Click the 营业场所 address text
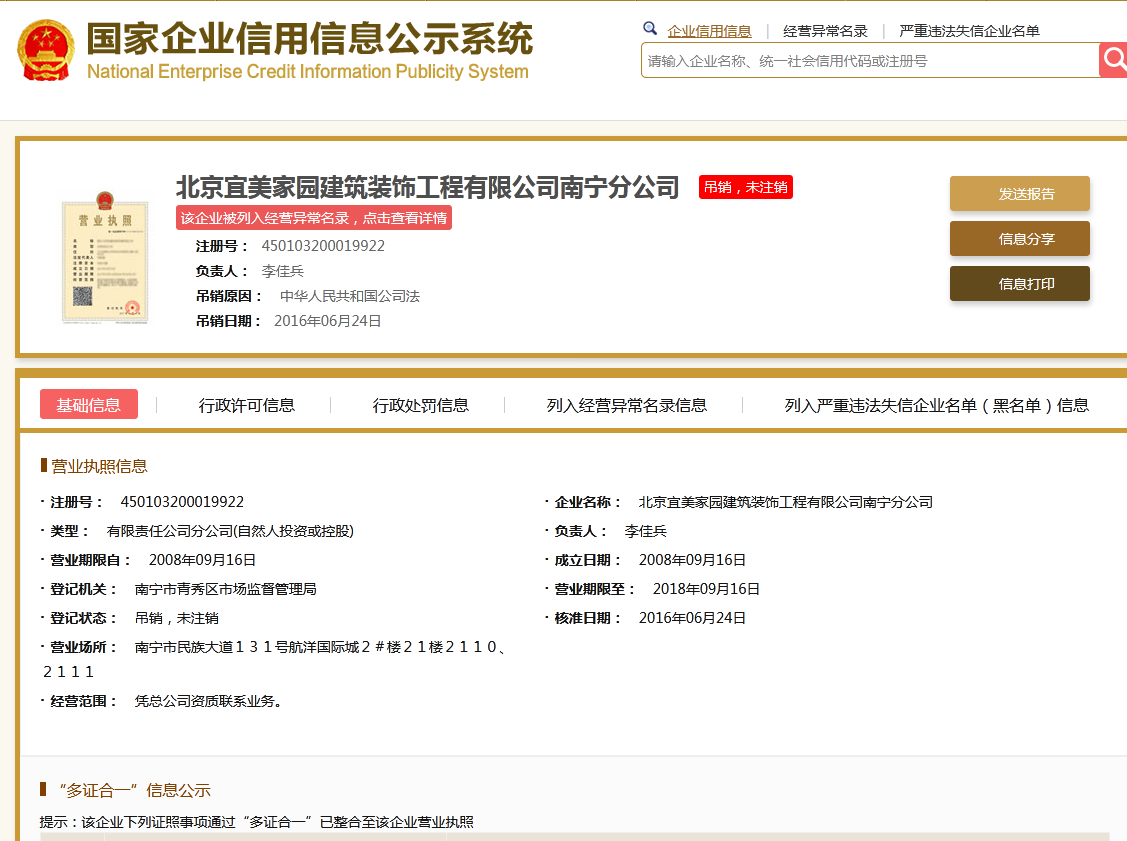The image size is (1127, 841). pyautogui.click(x=277, y=659)
